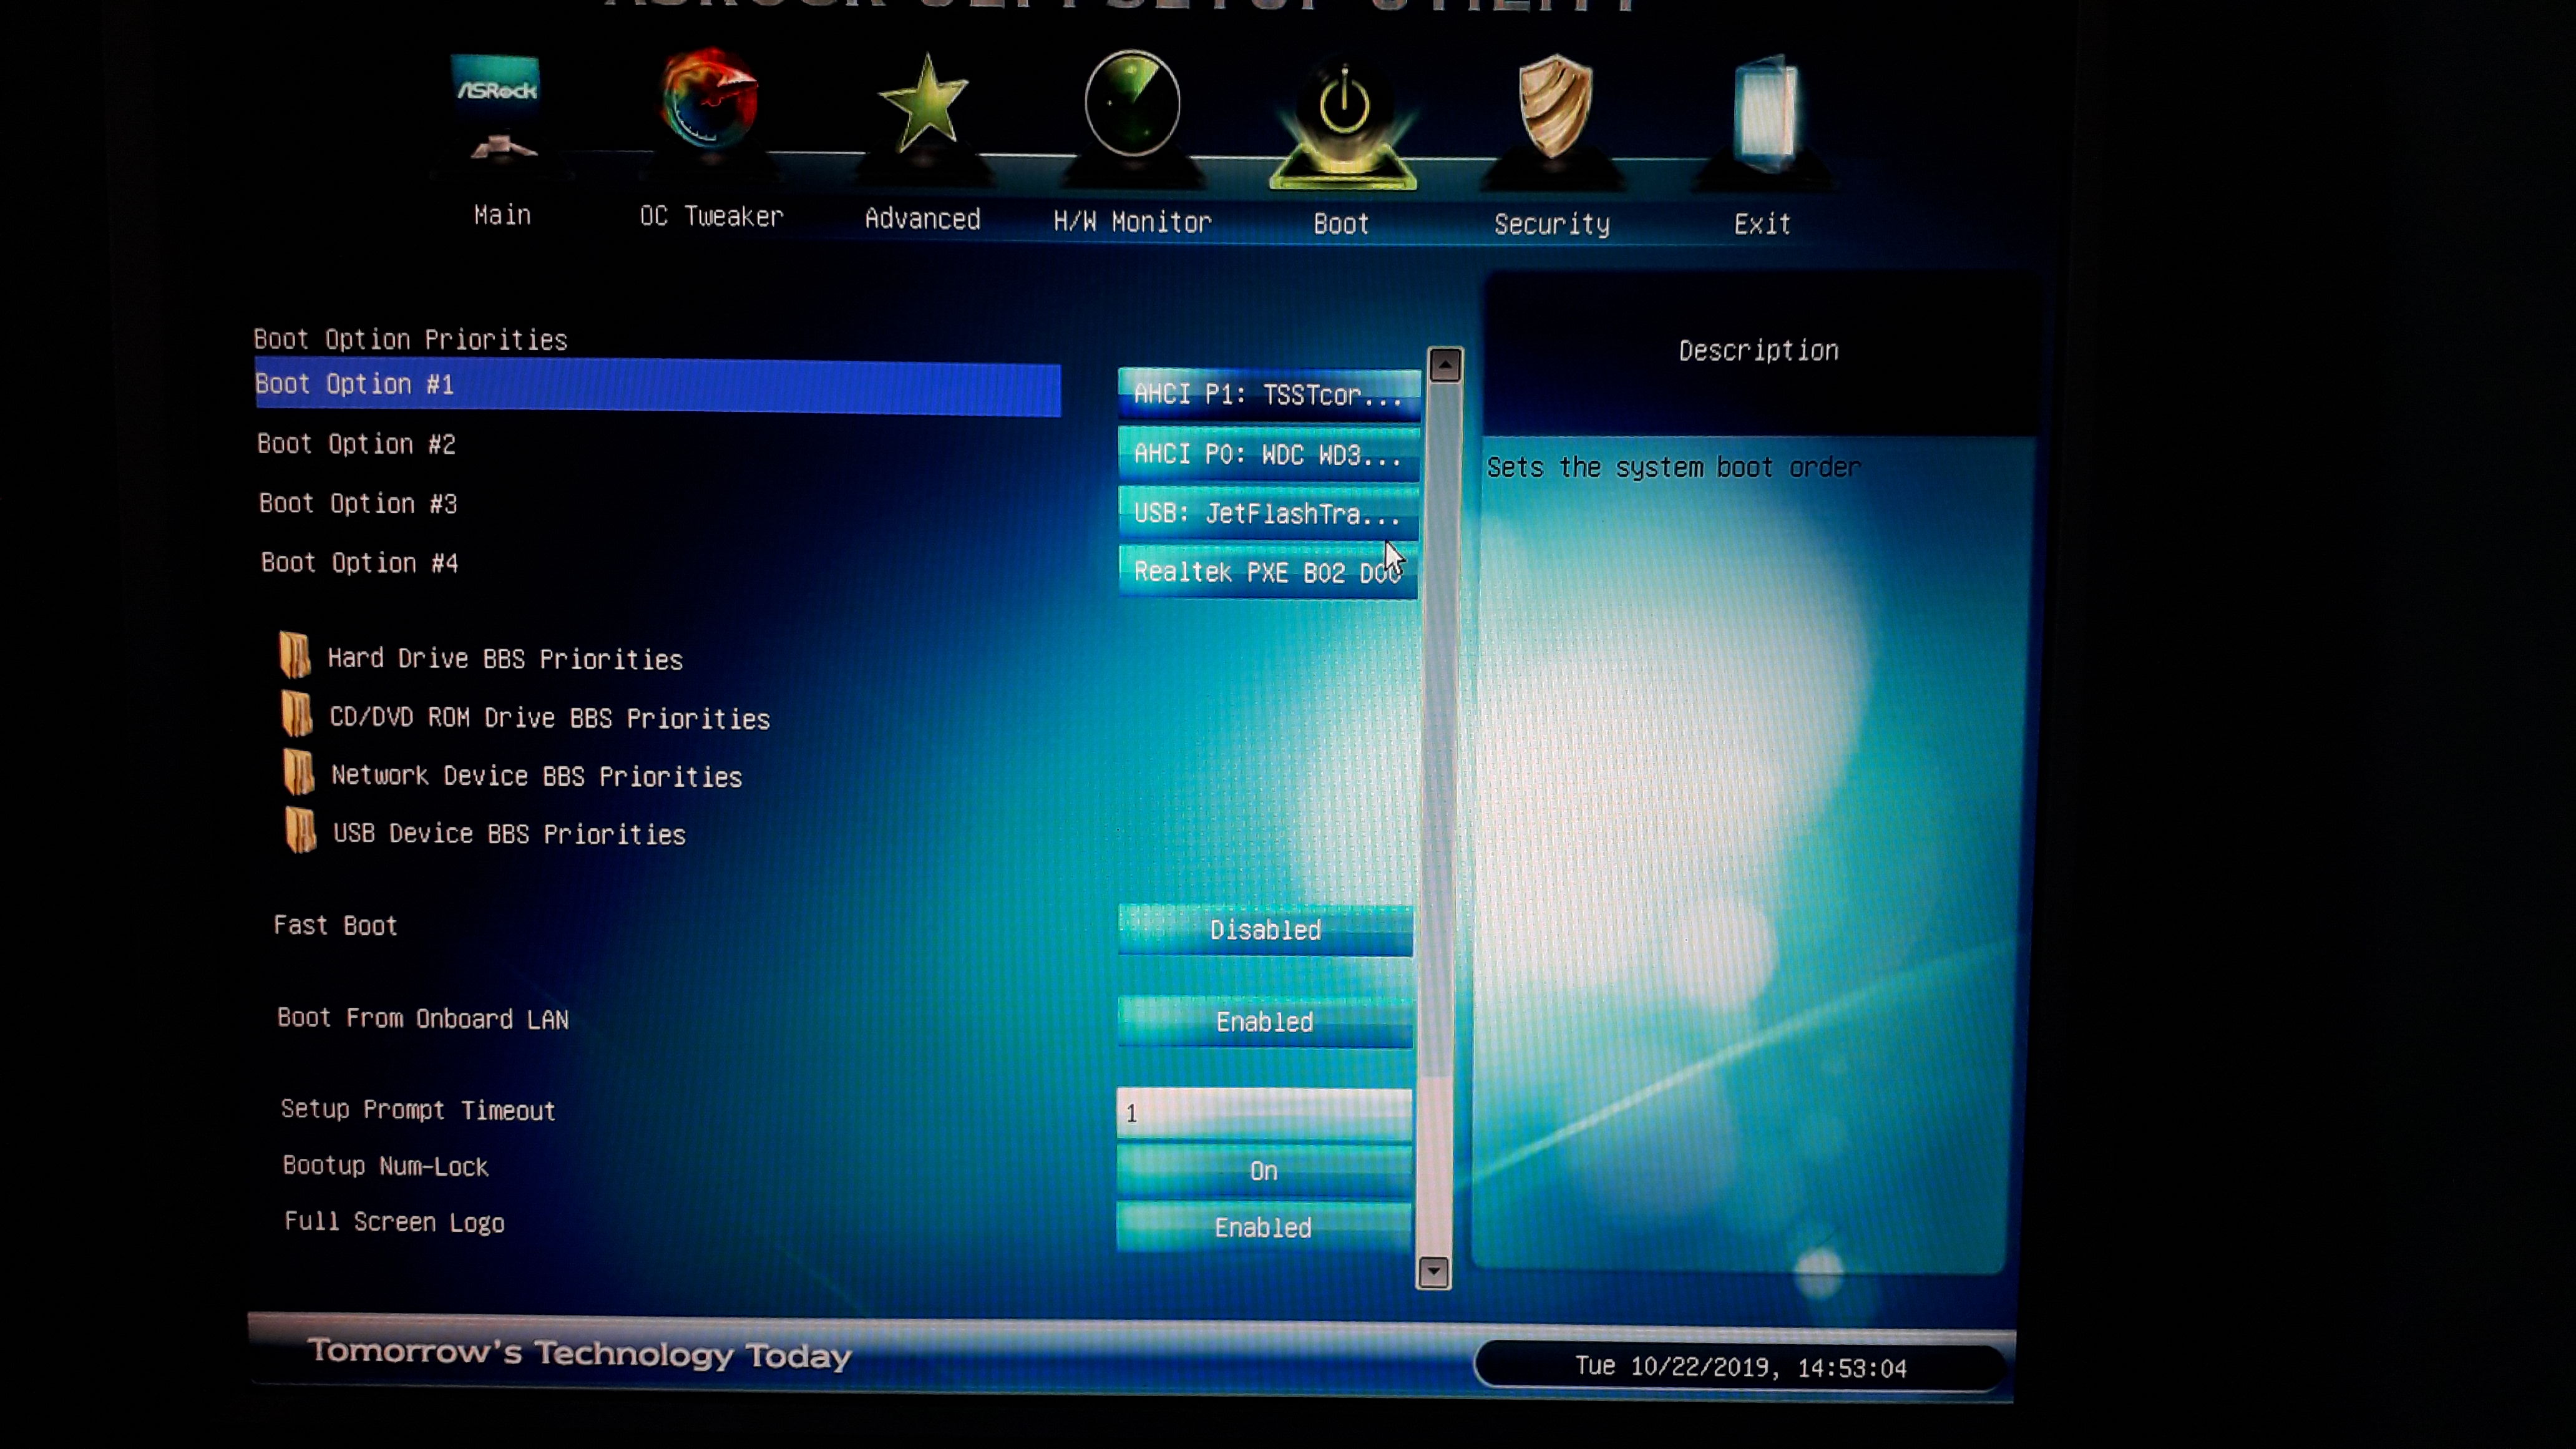This screenshot has width=2576, height=1449.
Task: Click the vertical scrollbar track
Action: pyautogui.click(x=1440, y=820)
